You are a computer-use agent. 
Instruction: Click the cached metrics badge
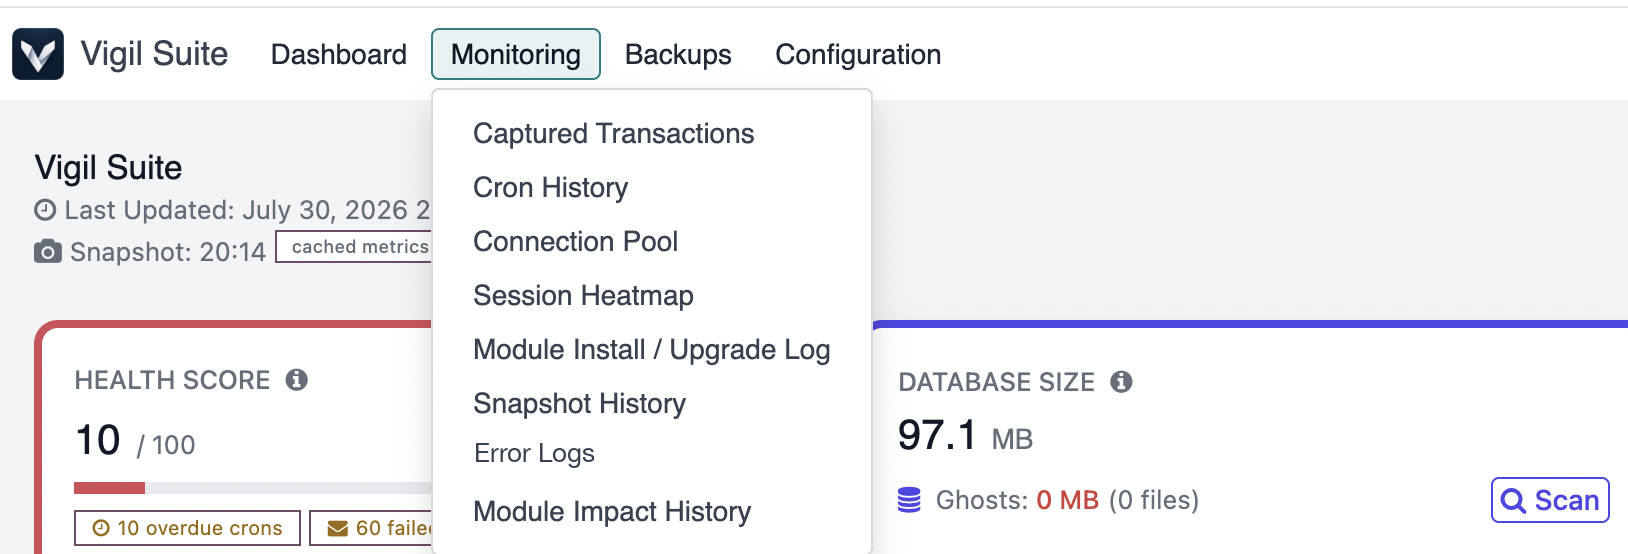pos(354,247)
